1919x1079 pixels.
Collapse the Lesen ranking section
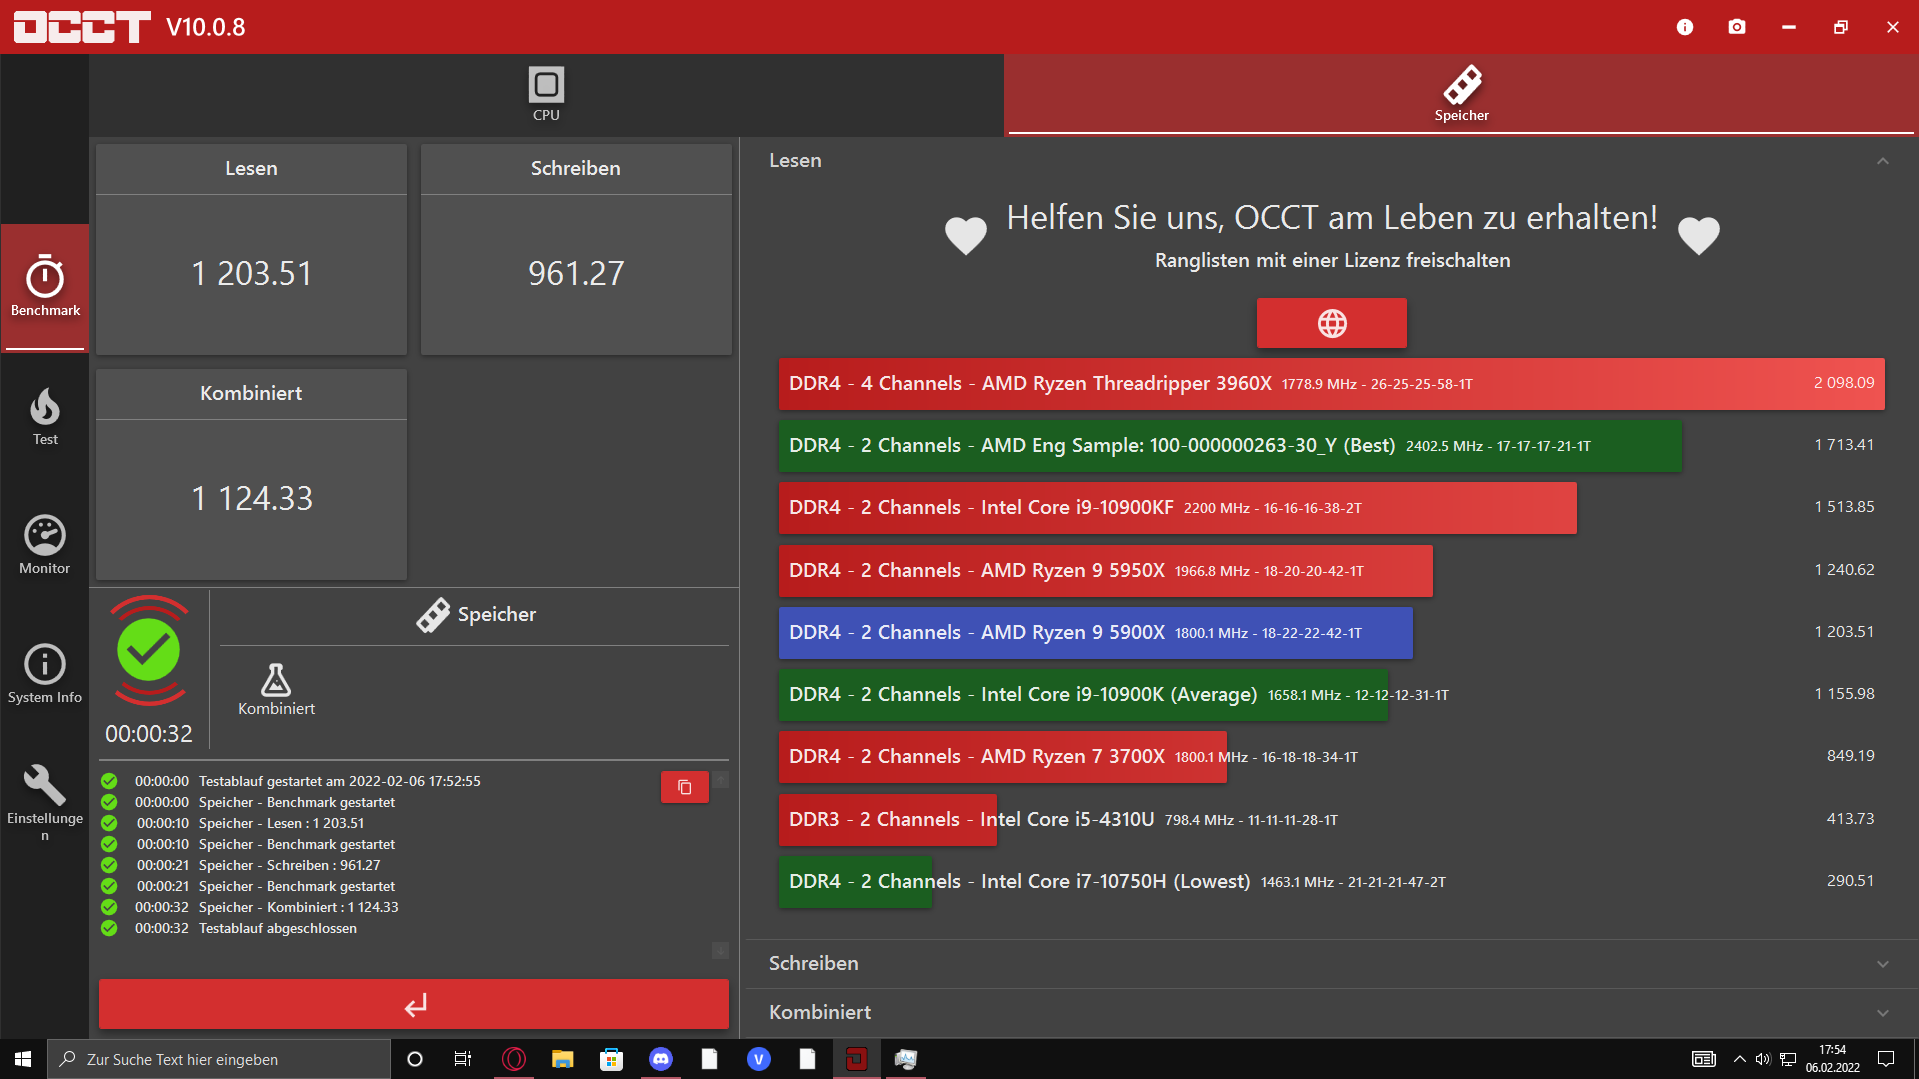click(1882, 161)
